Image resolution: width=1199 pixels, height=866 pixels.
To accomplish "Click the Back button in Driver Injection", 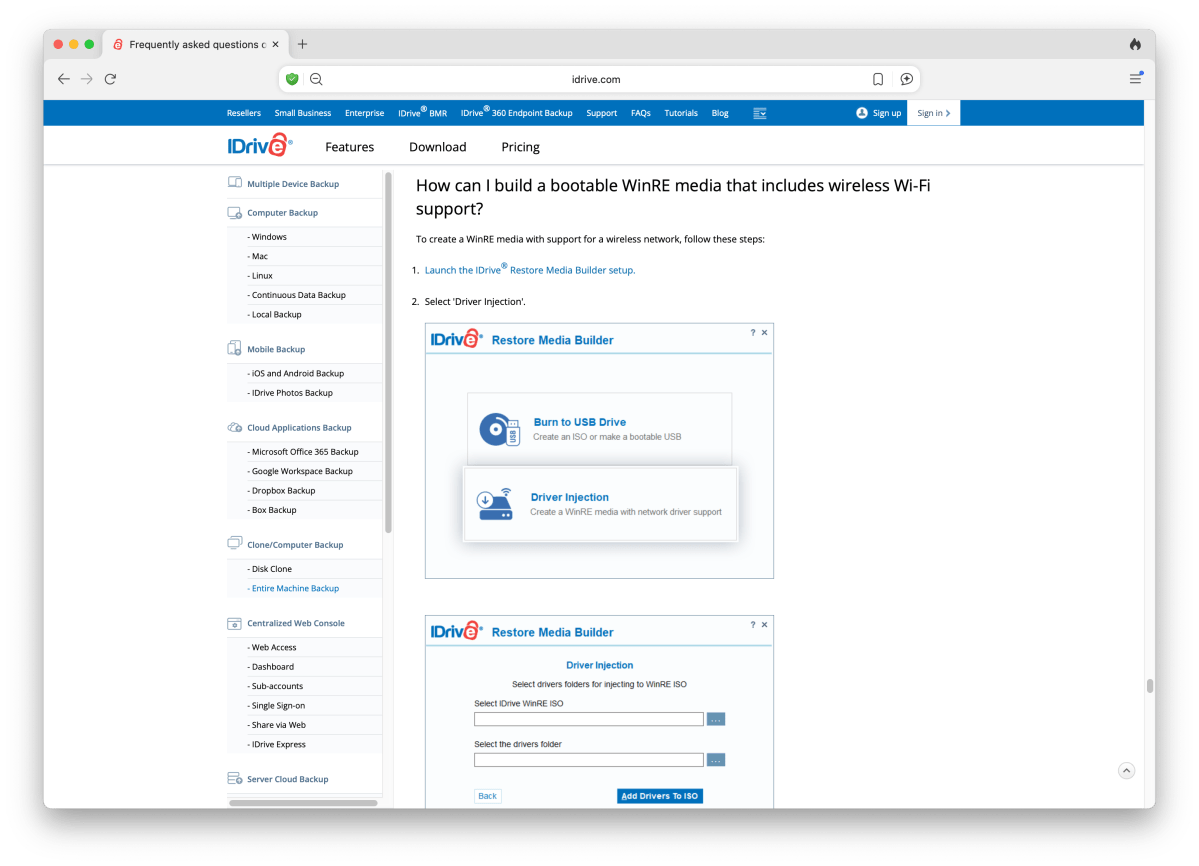I will click(487, 796).
